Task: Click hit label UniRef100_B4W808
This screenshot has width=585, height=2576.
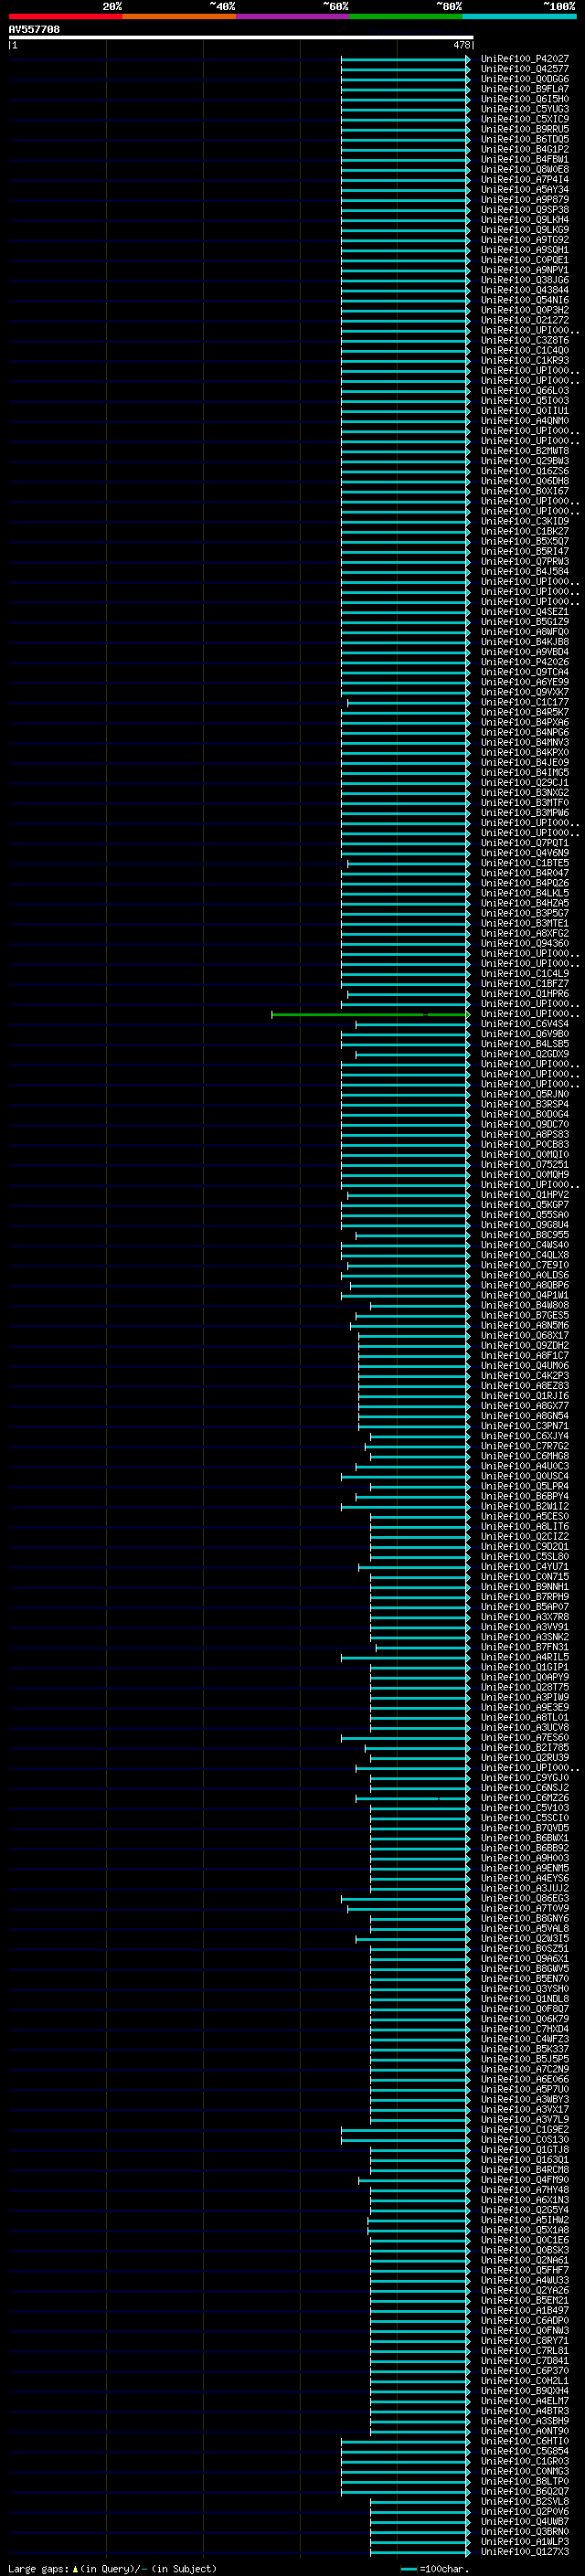Action: coord(525,1305)
